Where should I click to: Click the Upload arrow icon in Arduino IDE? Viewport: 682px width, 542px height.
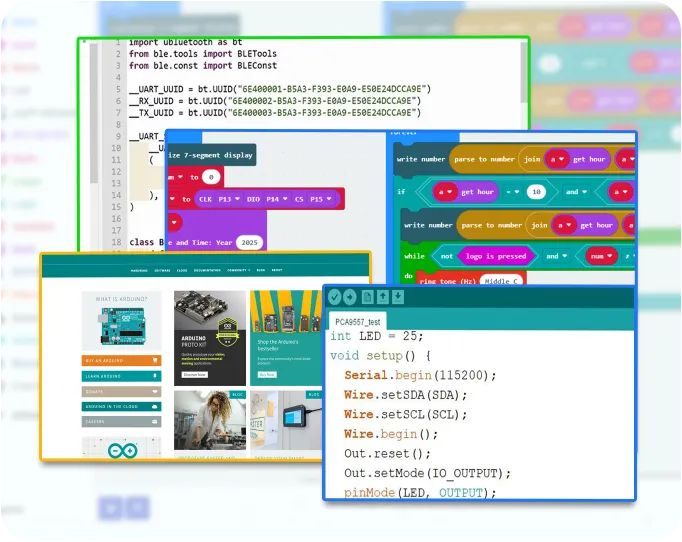pos(349,297)
